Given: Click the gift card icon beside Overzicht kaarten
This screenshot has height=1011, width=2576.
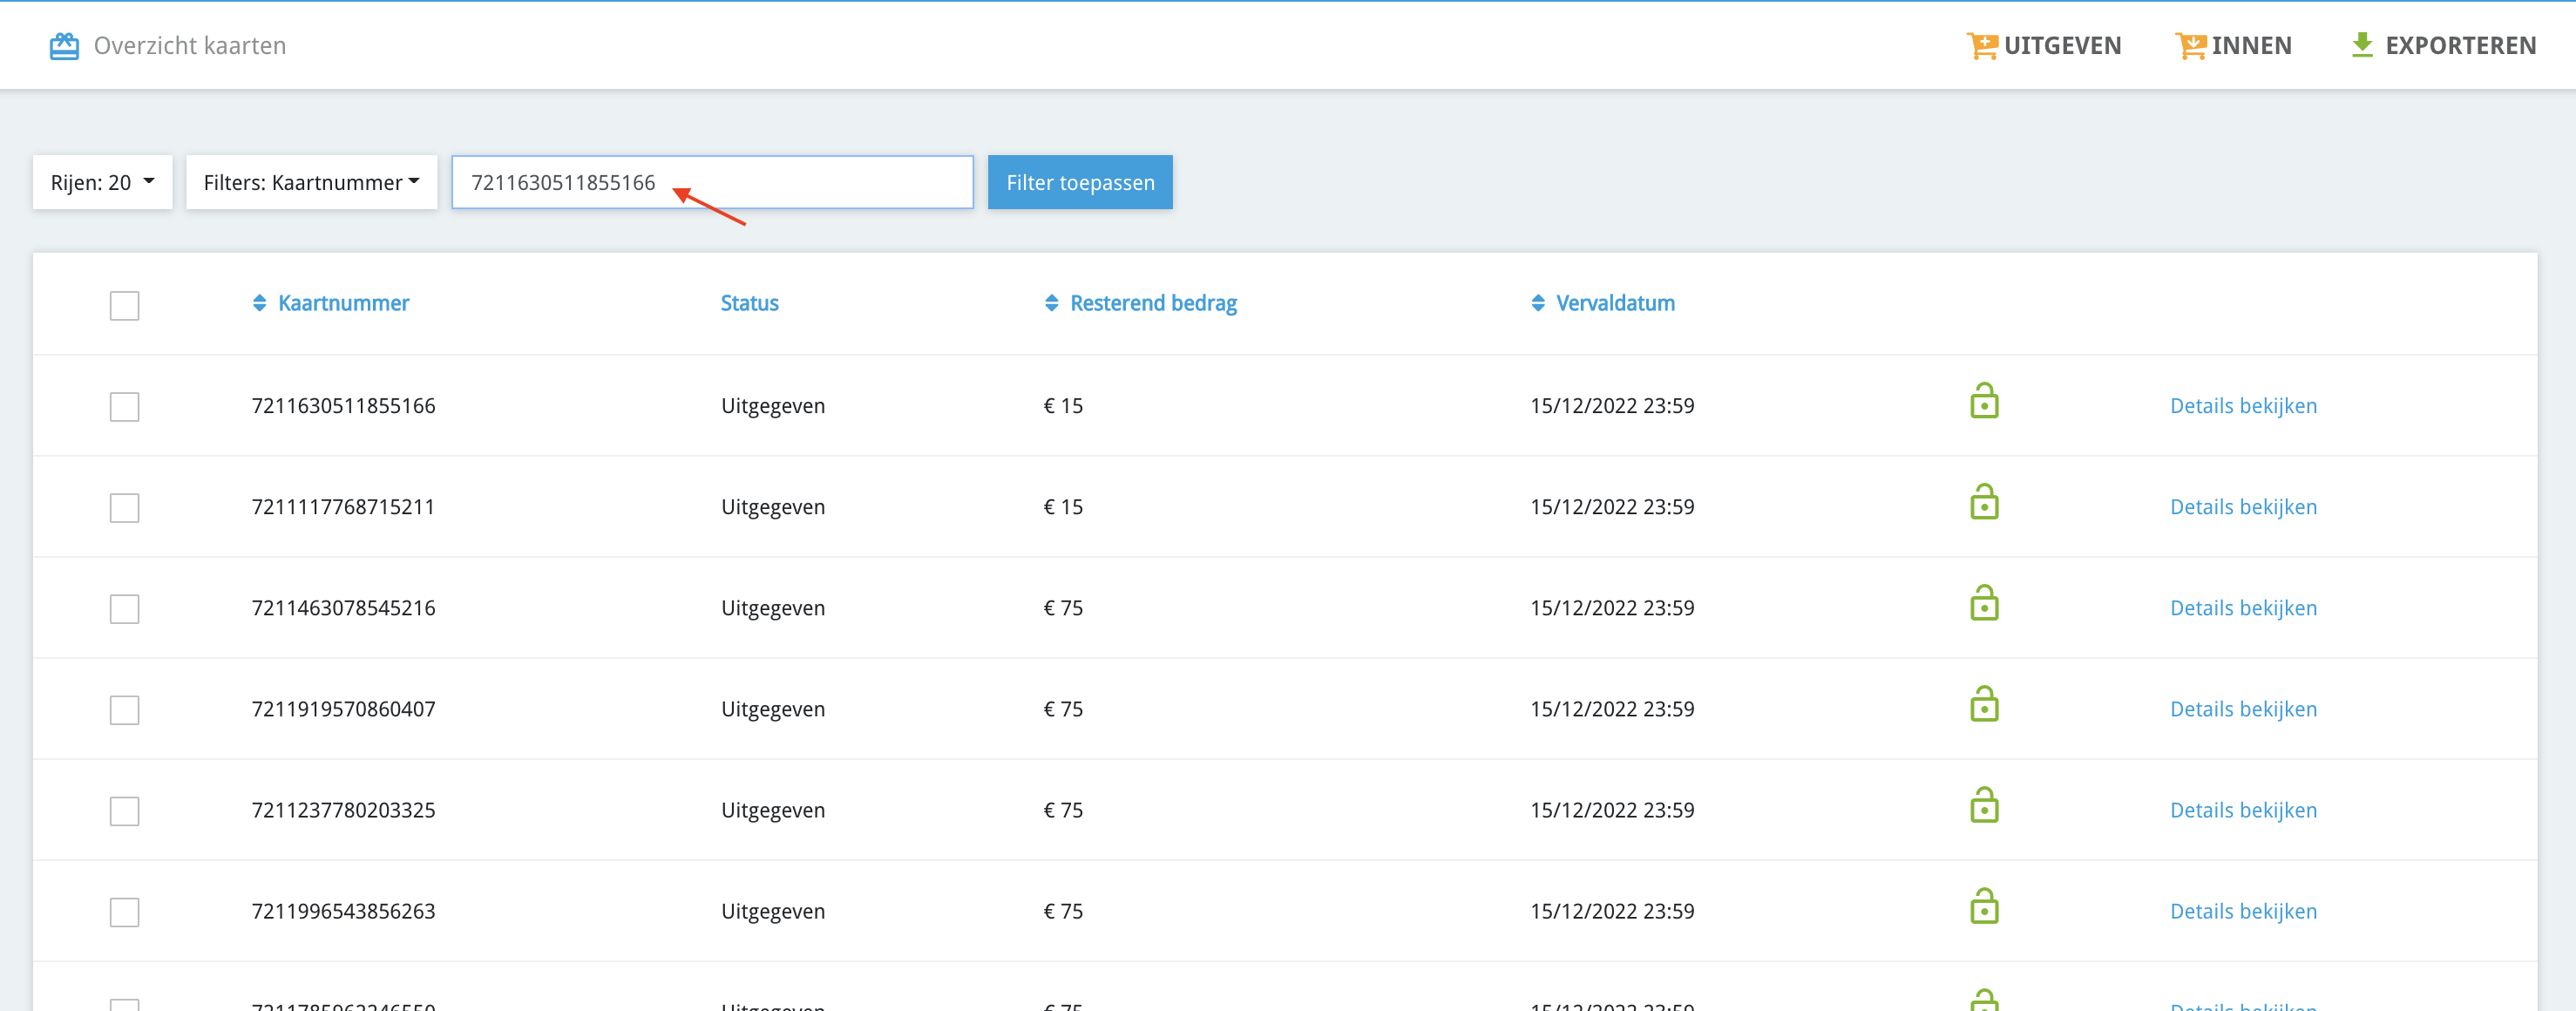Looking at the screenshot, I should 64,46.
